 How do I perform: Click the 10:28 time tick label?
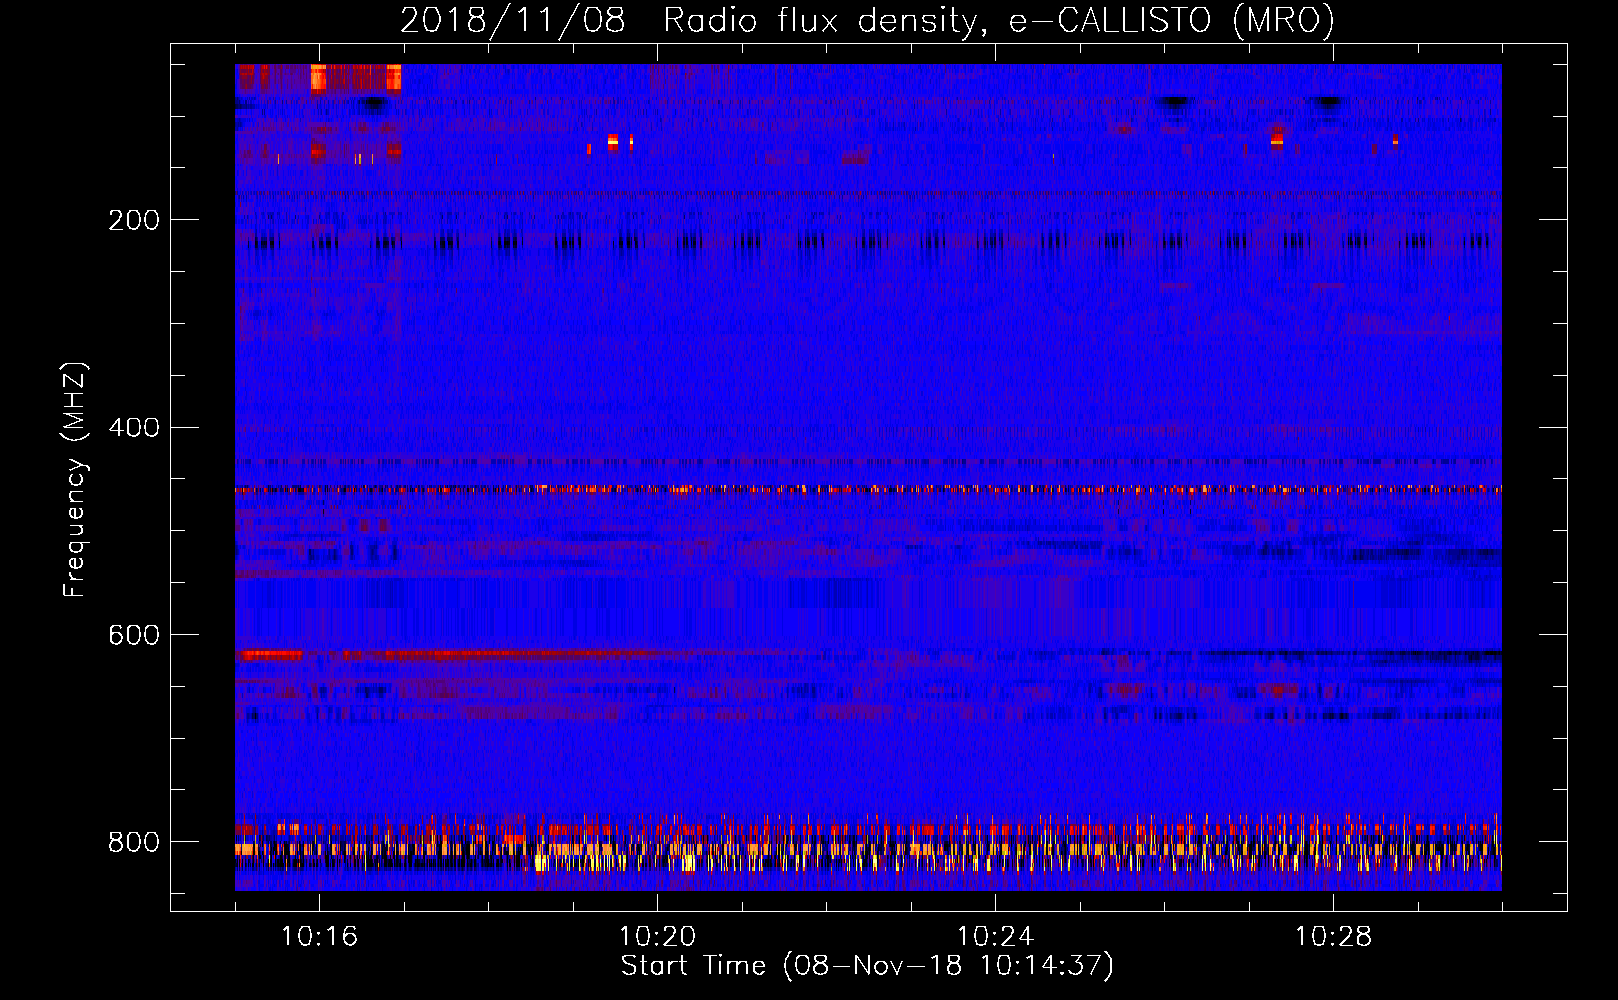click(x=1333, y=937)
